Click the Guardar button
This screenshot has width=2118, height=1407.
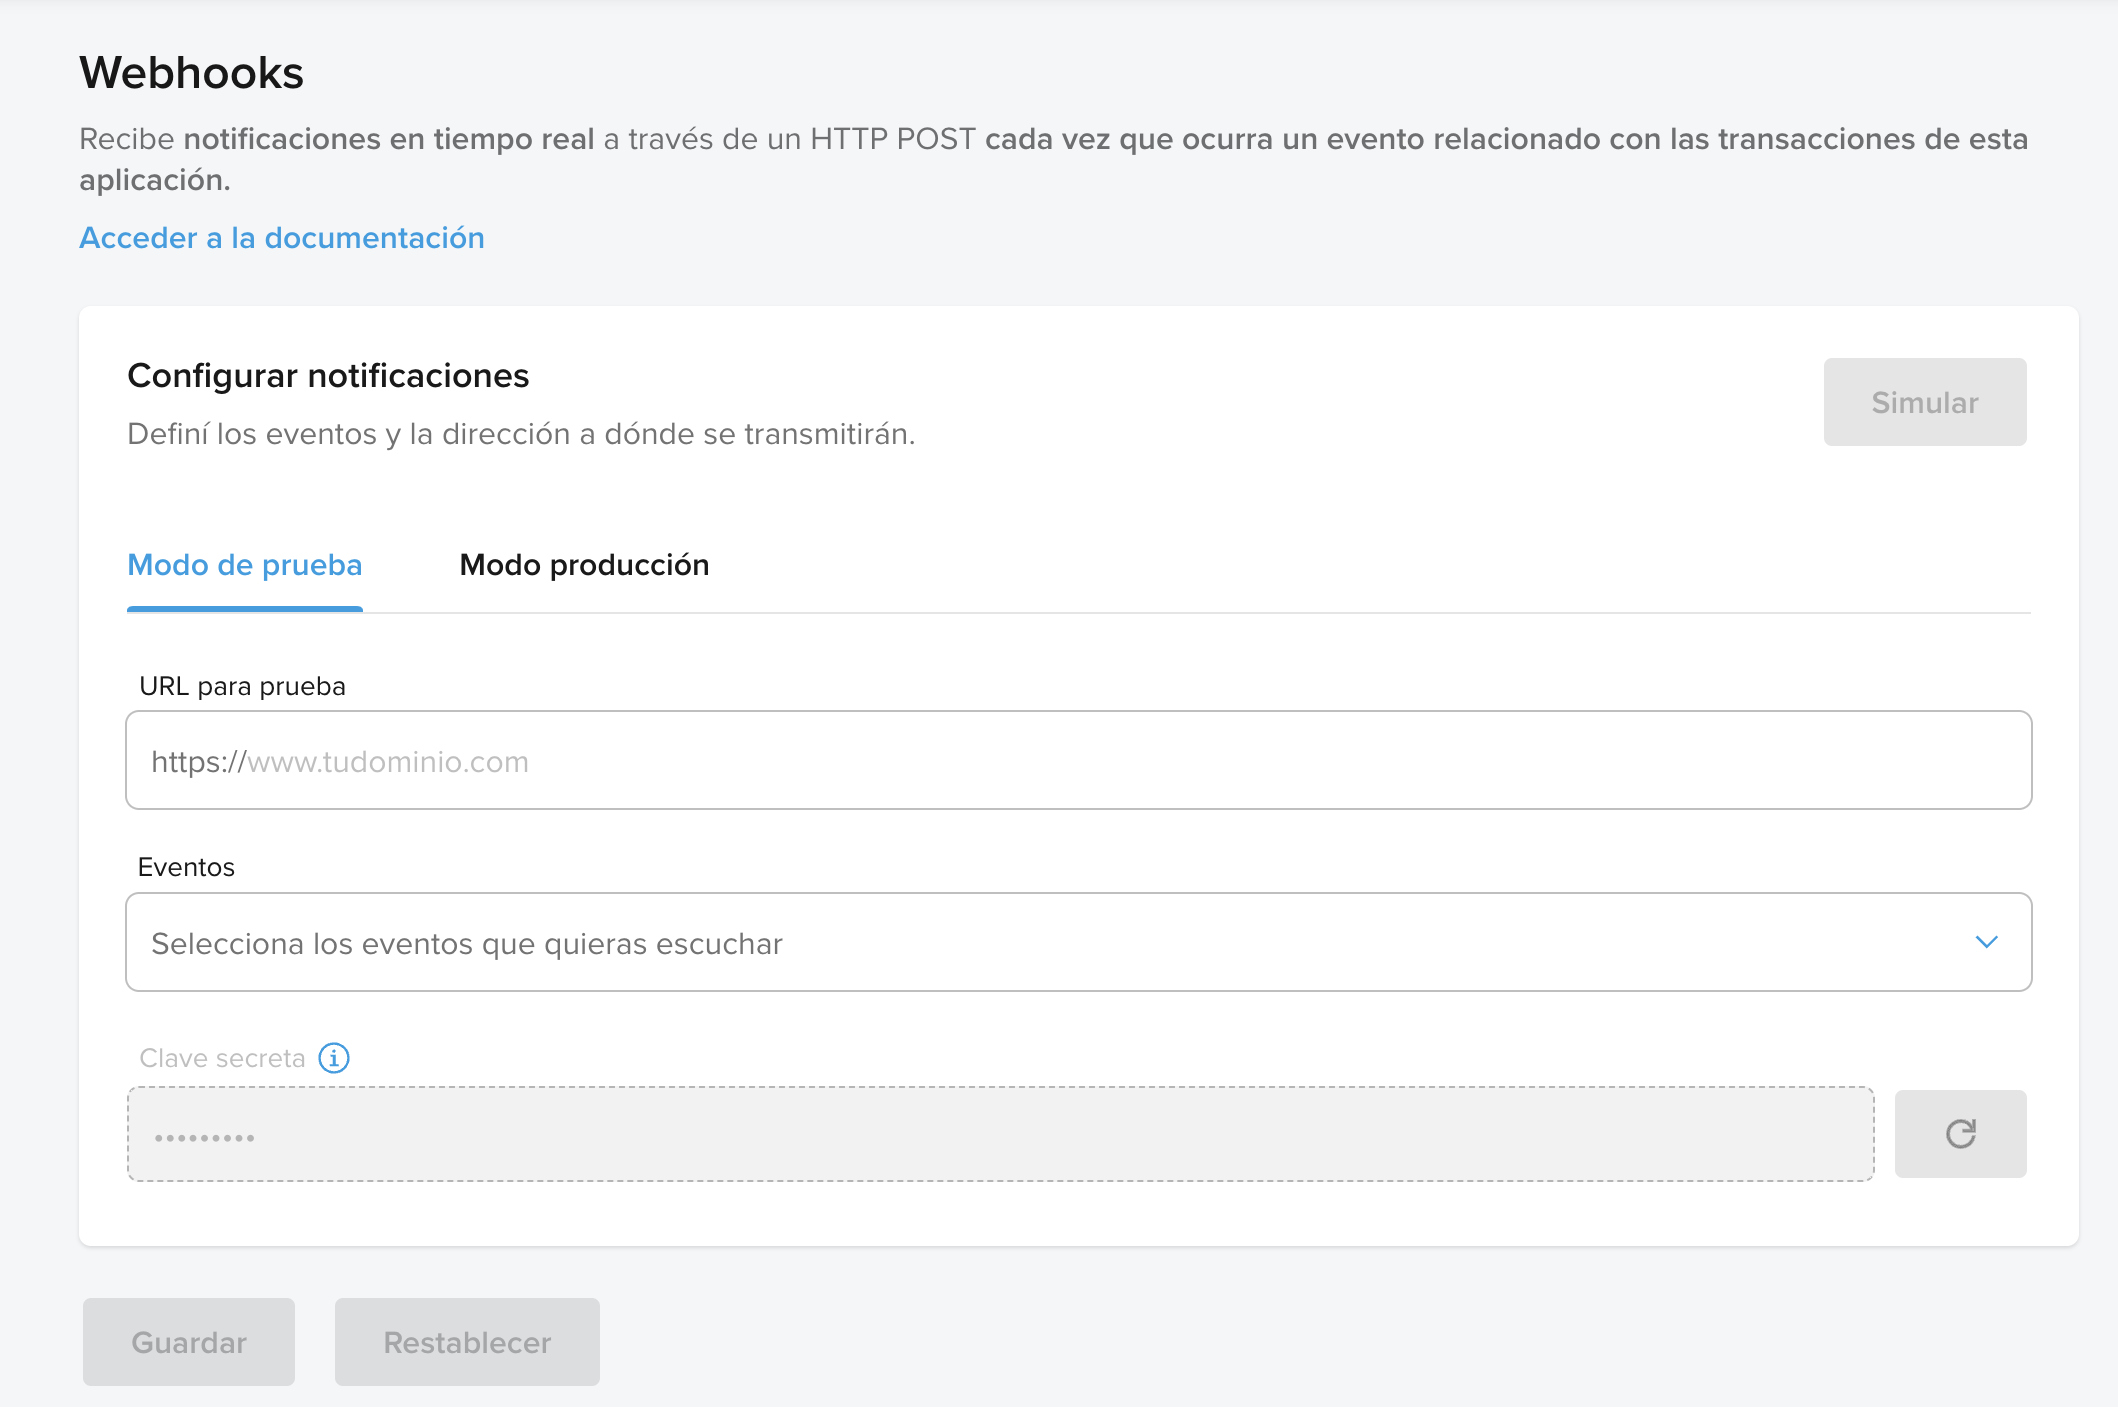point(189,1342)
